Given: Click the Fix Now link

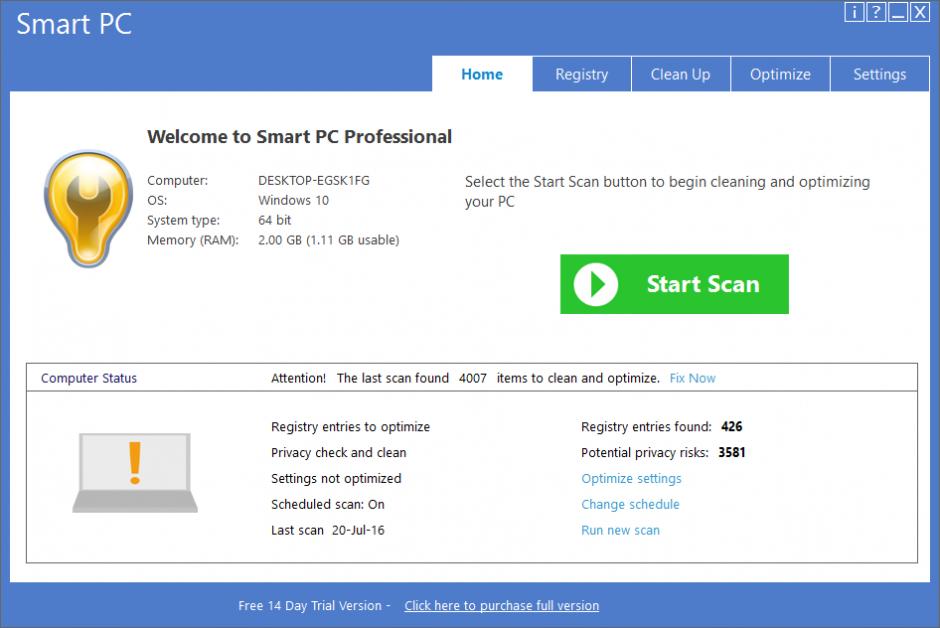Looking at the screenshot, I should pyautogui.click(x=692, y=378).
